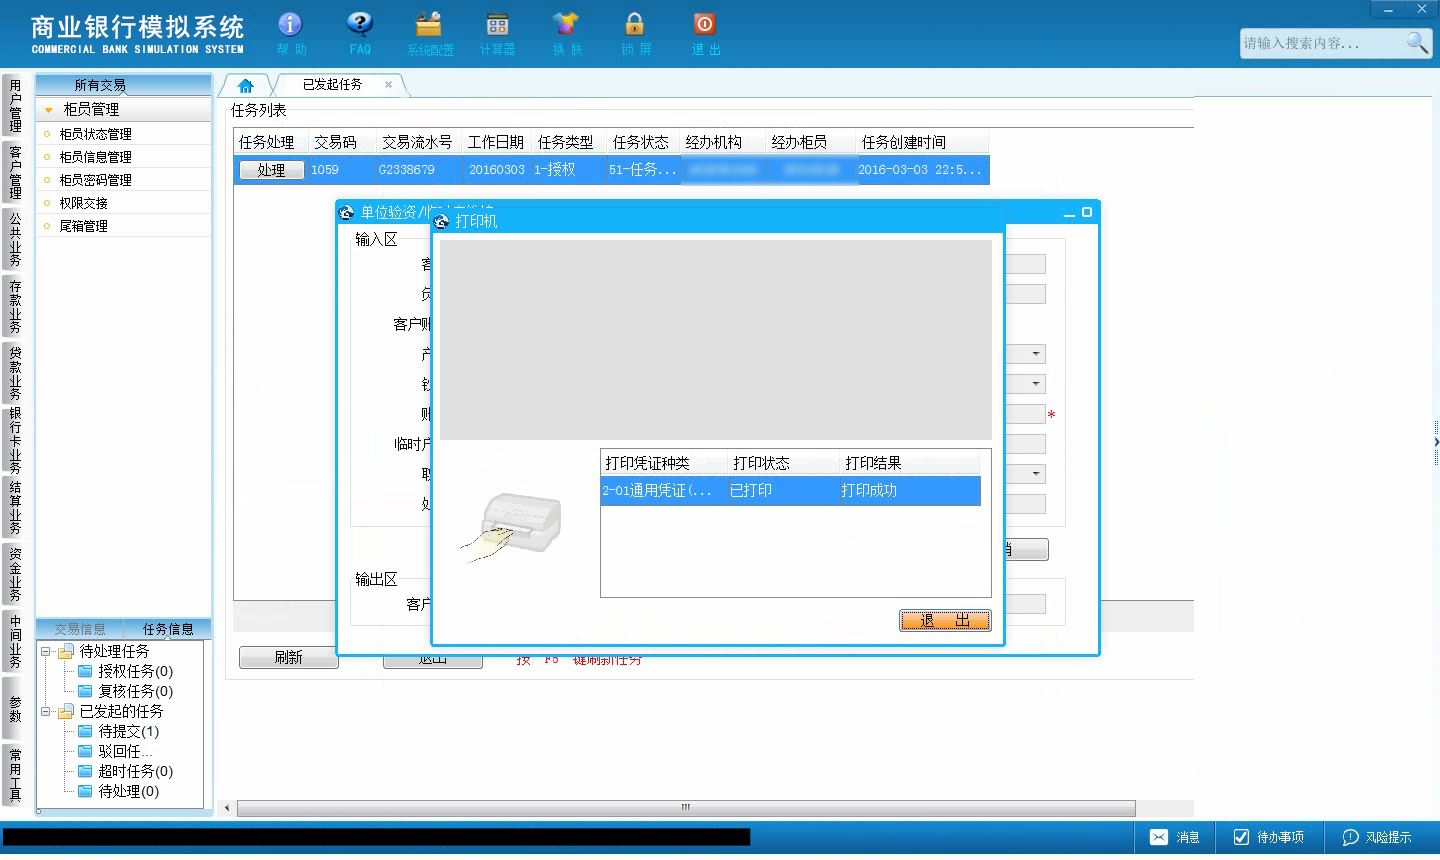
Task: Open the FAQ icon
Action: pos(360,33)
